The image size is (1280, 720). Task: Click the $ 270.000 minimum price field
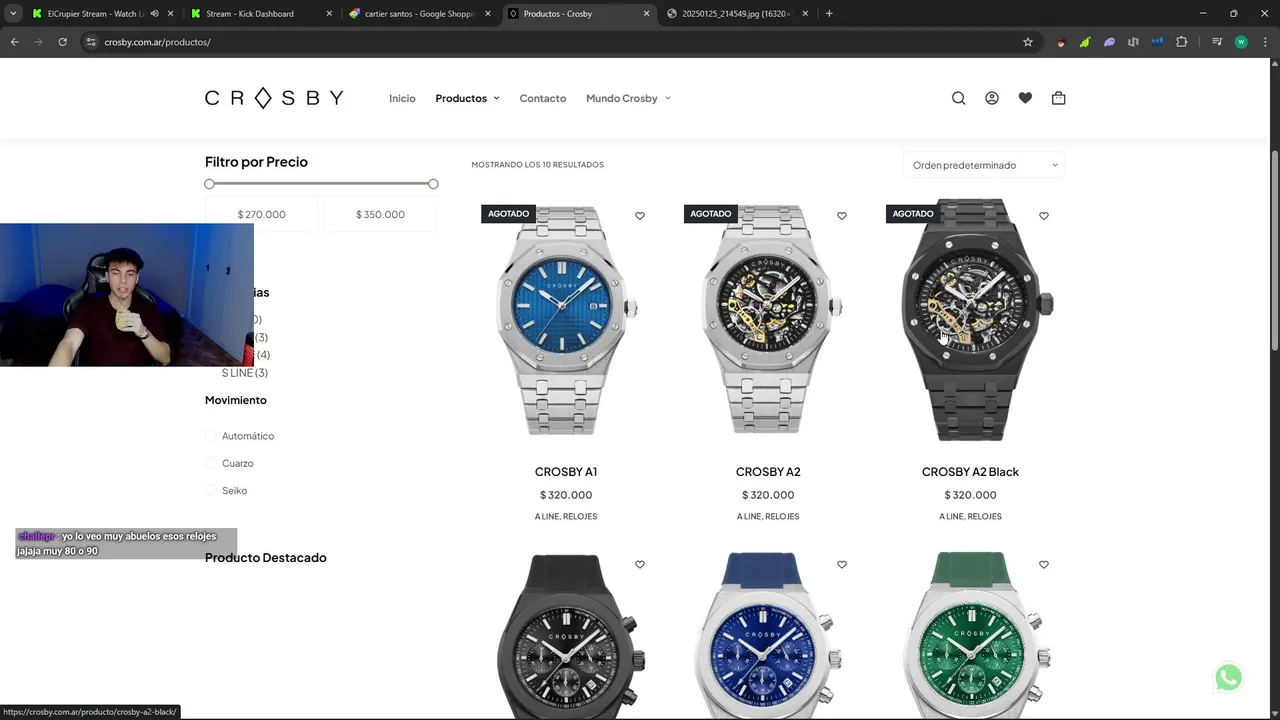pos(261,214)
